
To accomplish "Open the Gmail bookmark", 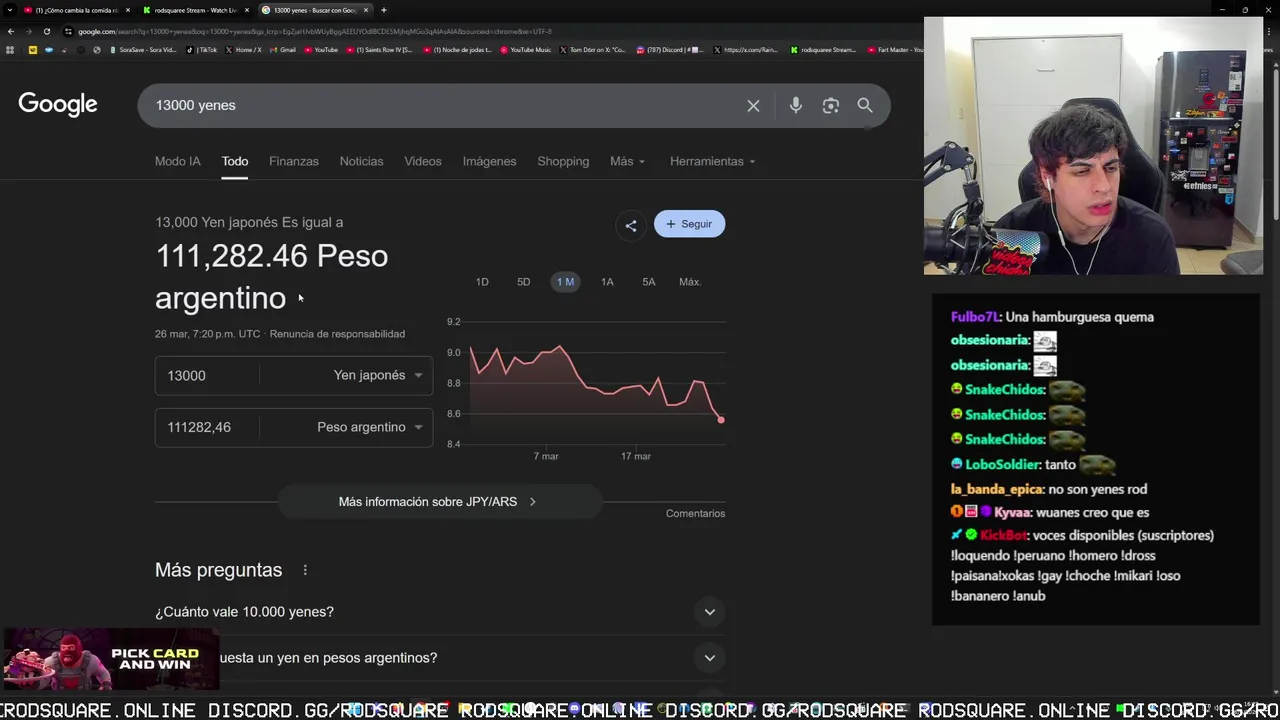I will point(283,50).
